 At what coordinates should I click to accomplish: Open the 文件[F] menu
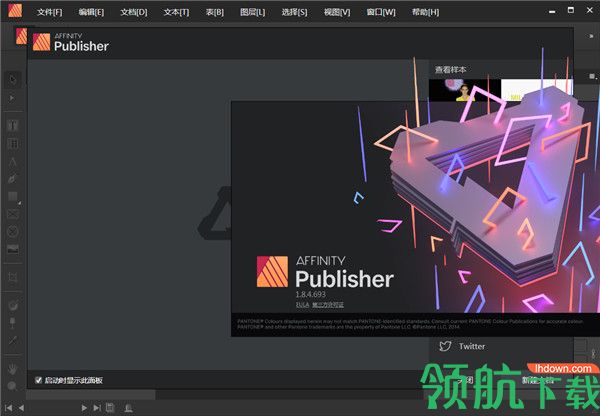pyautogui.click(x=50, y=12)
